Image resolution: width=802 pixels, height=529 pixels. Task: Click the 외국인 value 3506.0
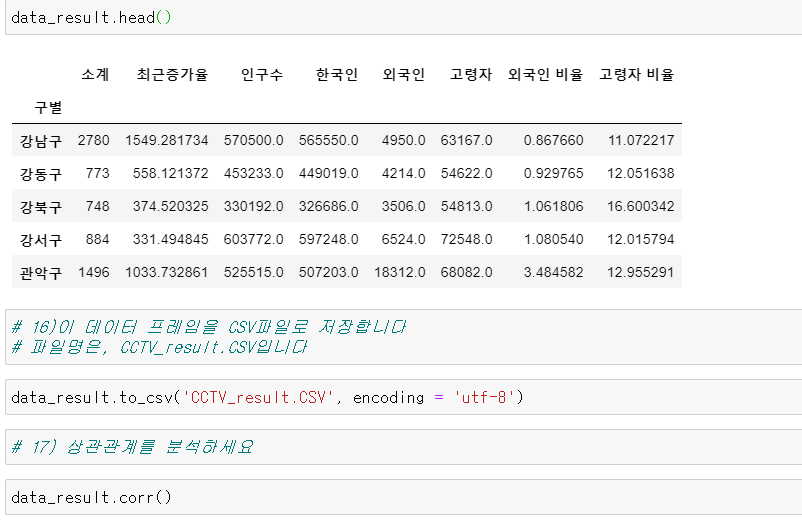point(404,206)
